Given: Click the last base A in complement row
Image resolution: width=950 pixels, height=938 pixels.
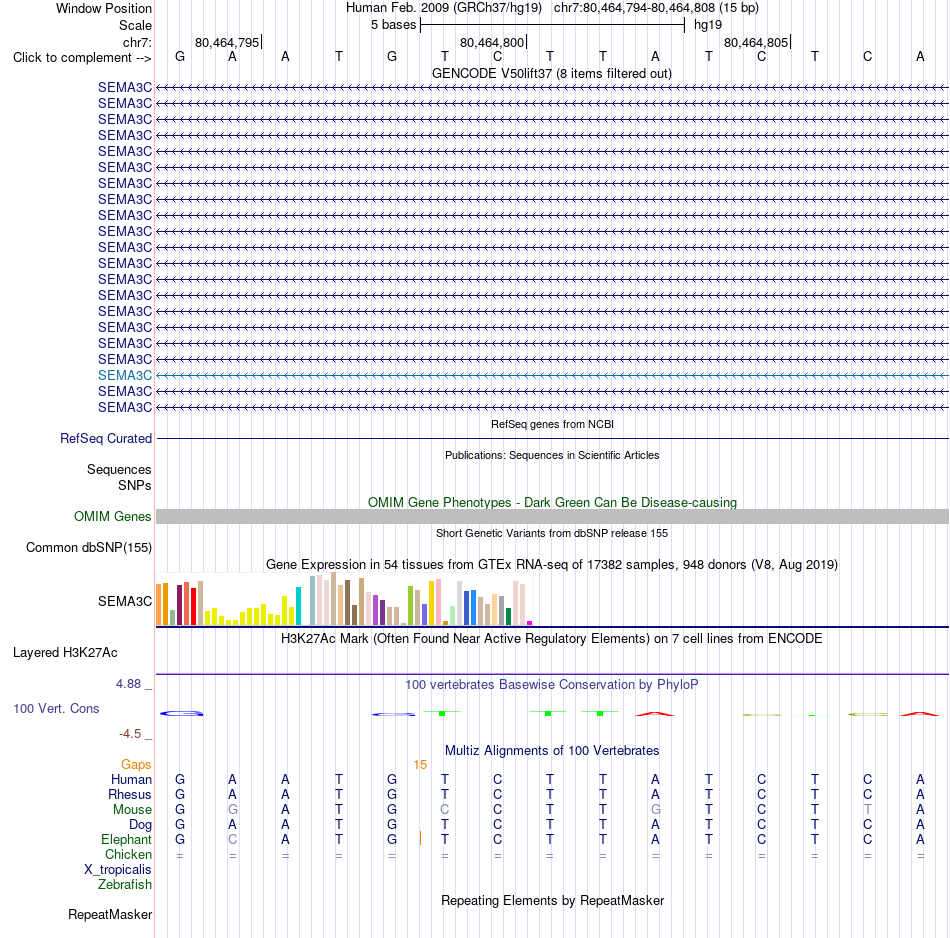Looking at the screenshot, I should [920, 57].
